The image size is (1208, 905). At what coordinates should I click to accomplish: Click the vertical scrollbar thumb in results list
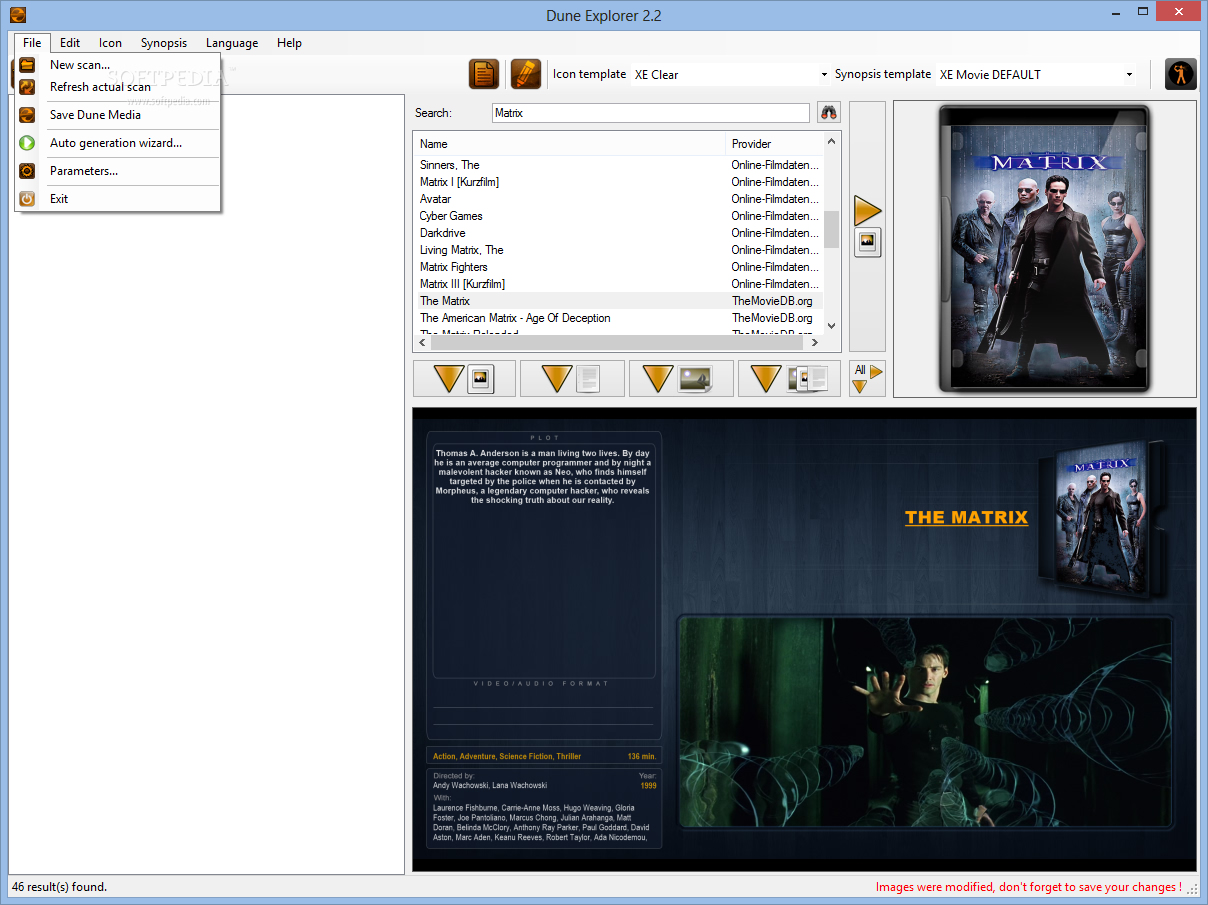[x=832, y=229]
